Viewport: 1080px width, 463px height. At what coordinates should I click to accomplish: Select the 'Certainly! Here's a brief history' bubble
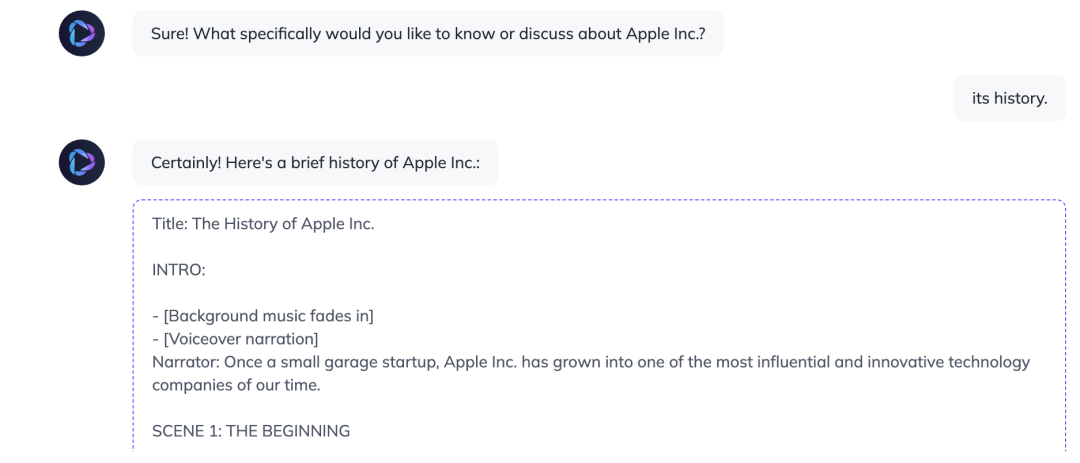click(x=315, y=163)
